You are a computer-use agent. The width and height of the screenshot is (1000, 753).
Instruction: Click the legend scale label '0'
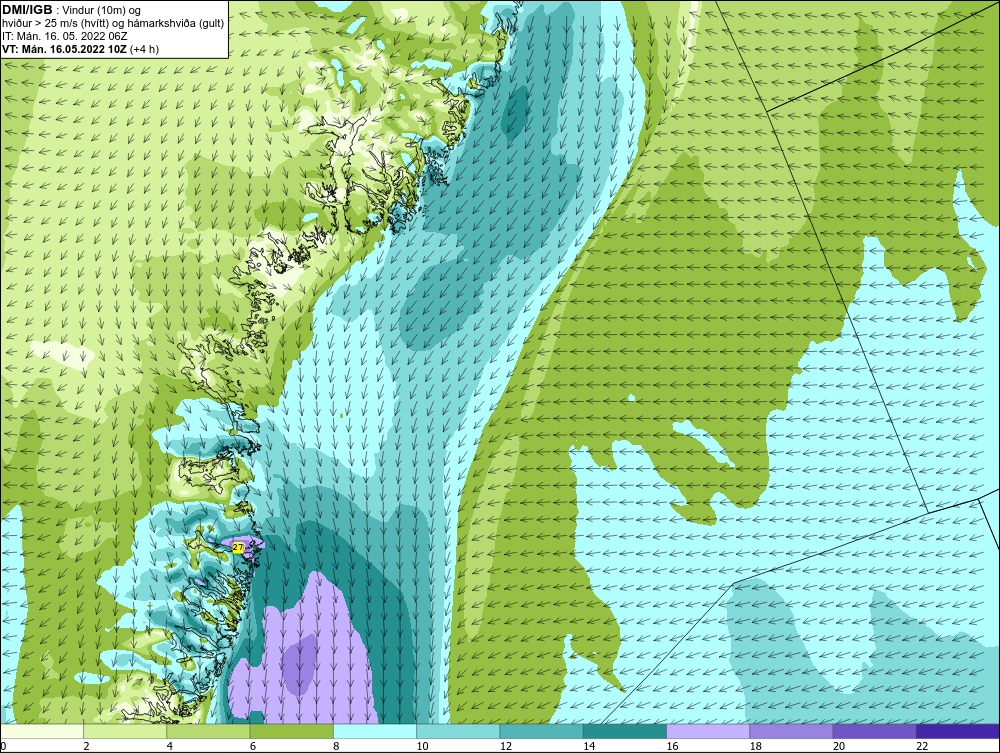[x=3, y=747]
